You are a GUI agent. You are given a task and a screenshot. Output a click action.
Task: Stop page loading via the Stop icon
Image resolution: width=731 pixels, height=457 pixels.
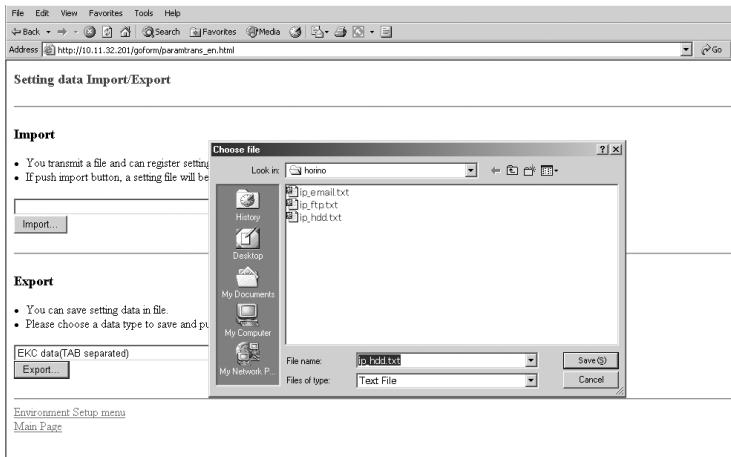90,32
